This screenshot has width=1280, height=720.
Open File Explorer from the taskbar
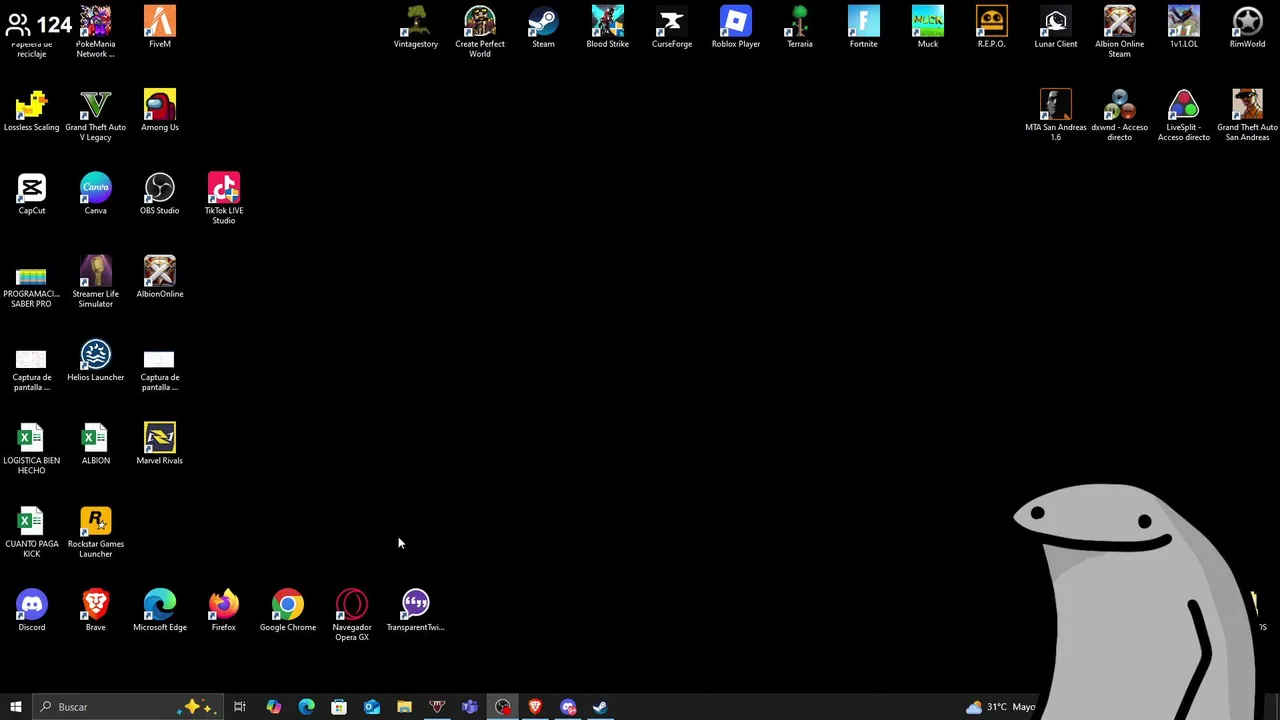404,707
